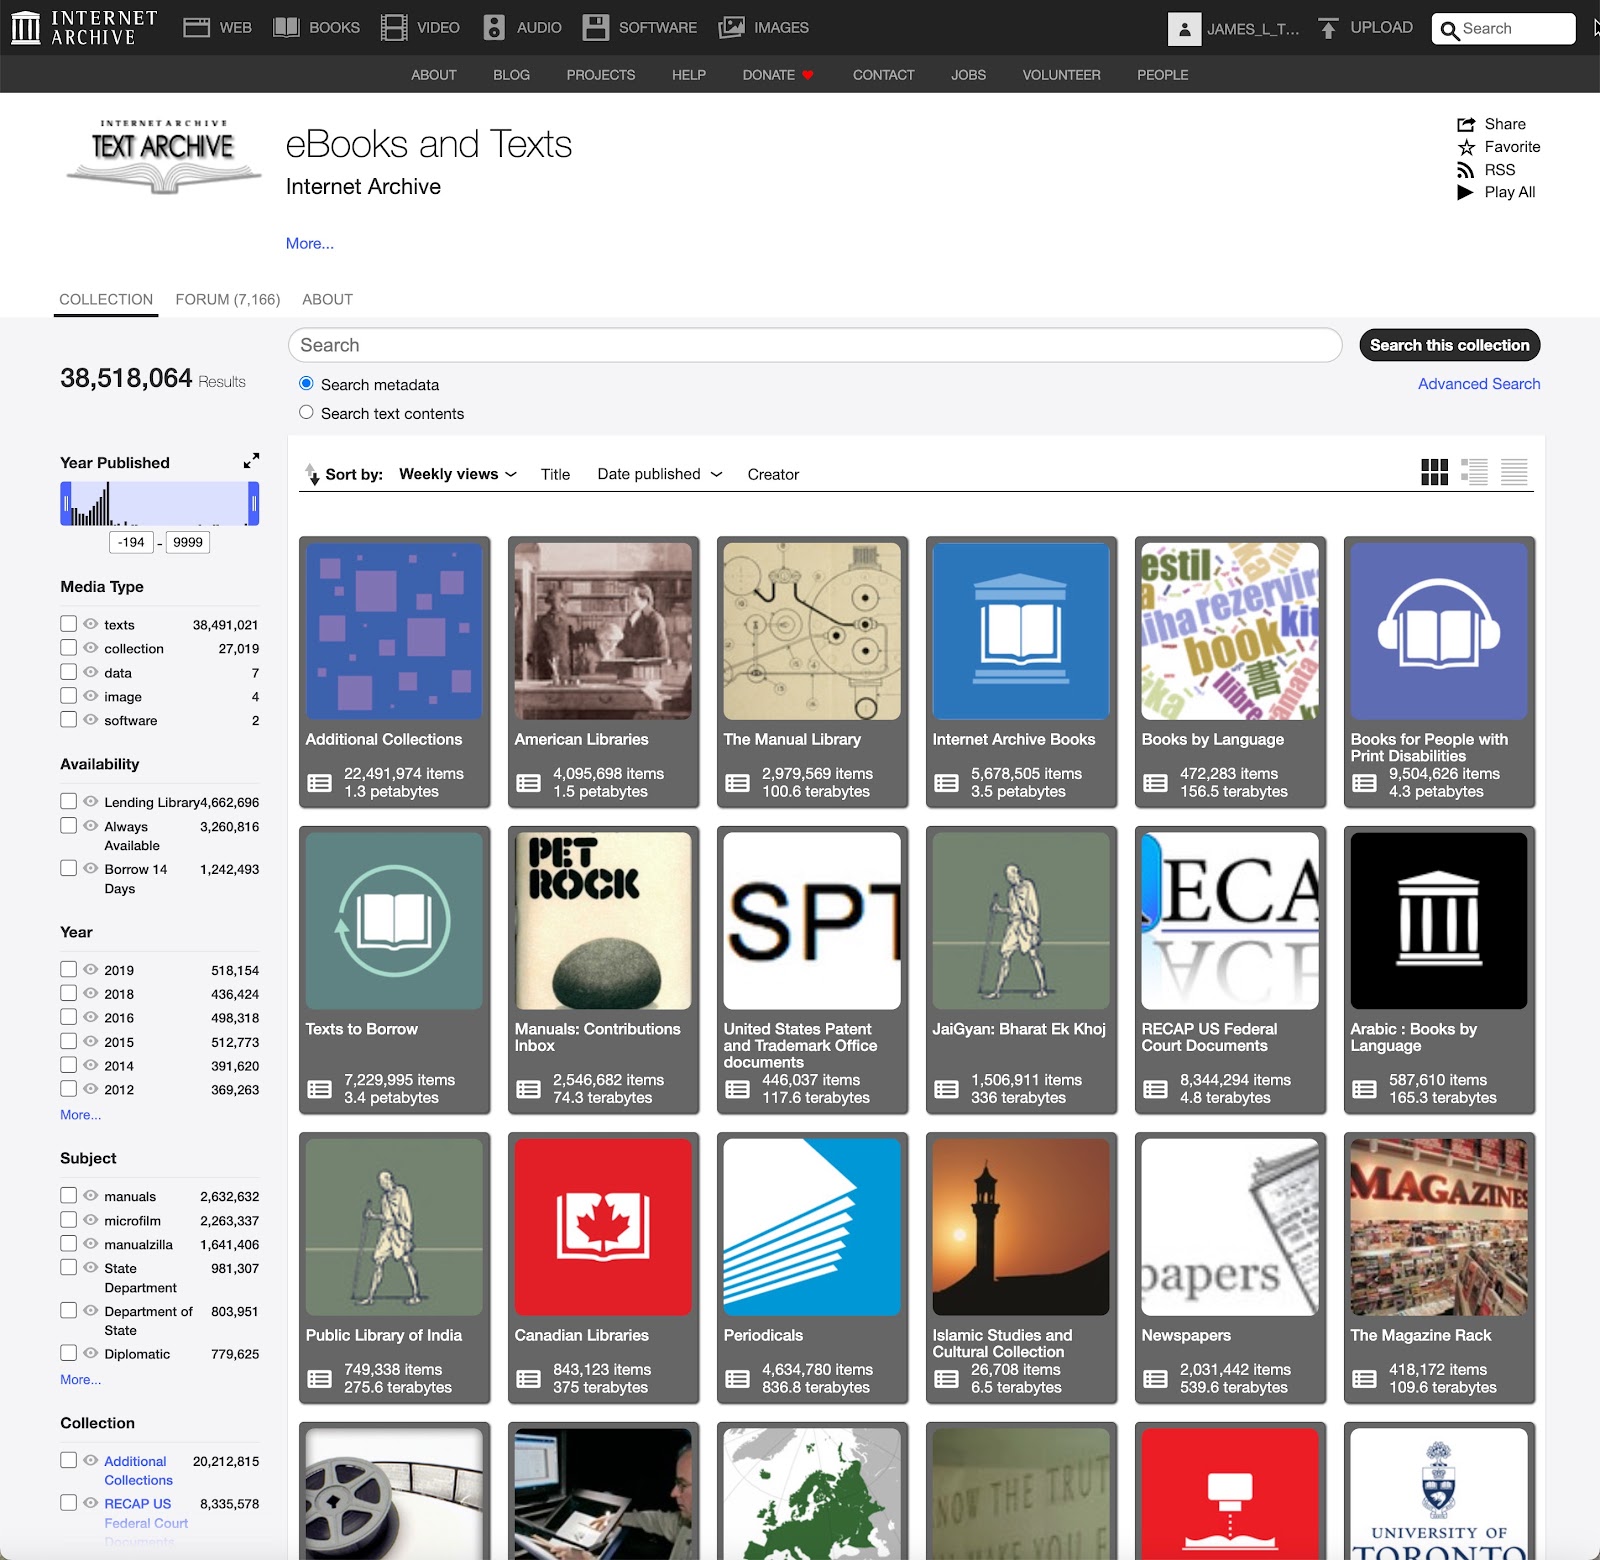Open the Volunteer nav item
The height and width of the screenshot is (1560, 1600).
pos(1061,75)
